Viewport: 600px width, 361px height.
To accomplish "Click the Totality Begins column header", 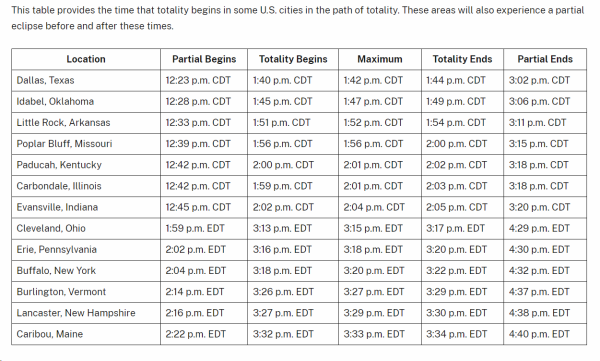I will [x=293, y=59].
